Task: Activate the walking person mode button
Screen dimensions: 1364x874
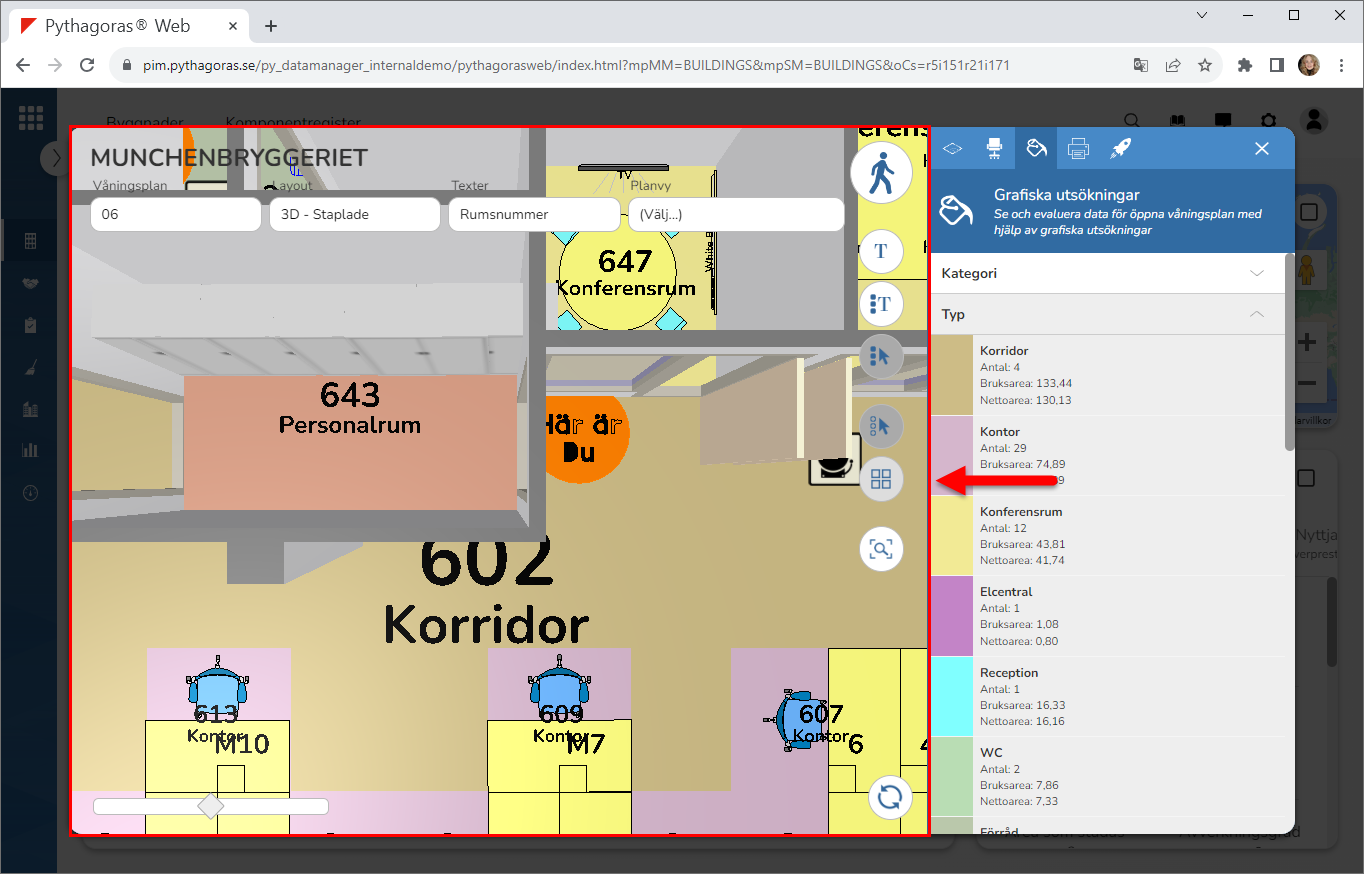Action: pyautogui.click(x=881, y=174)
